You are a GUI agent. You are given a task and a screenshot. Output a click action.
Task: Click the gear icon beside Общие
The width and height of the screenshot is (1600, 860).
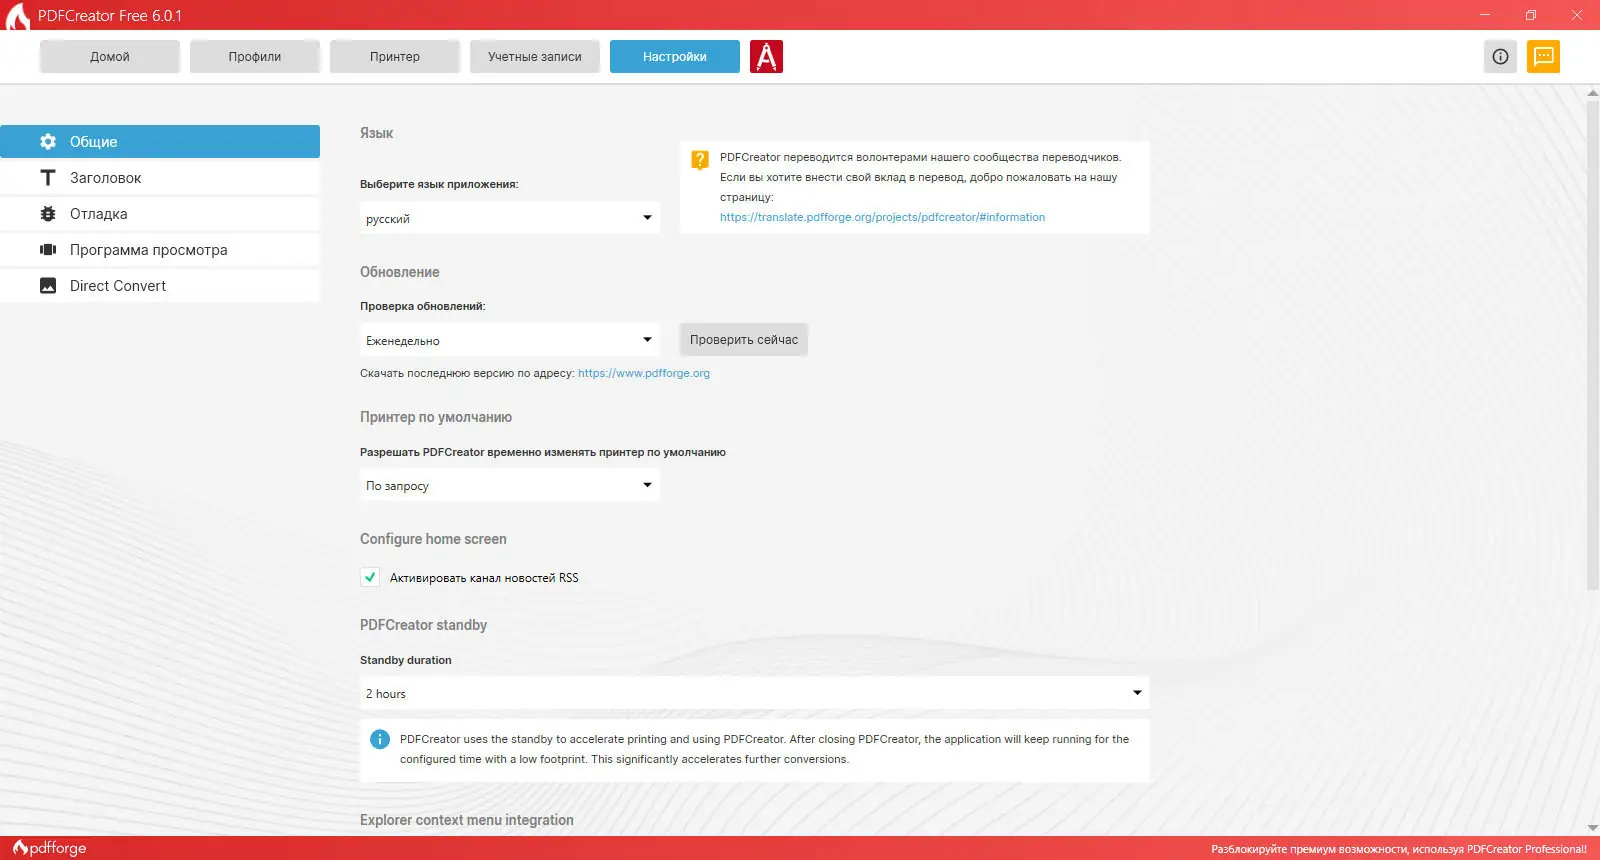click(48, 142)
